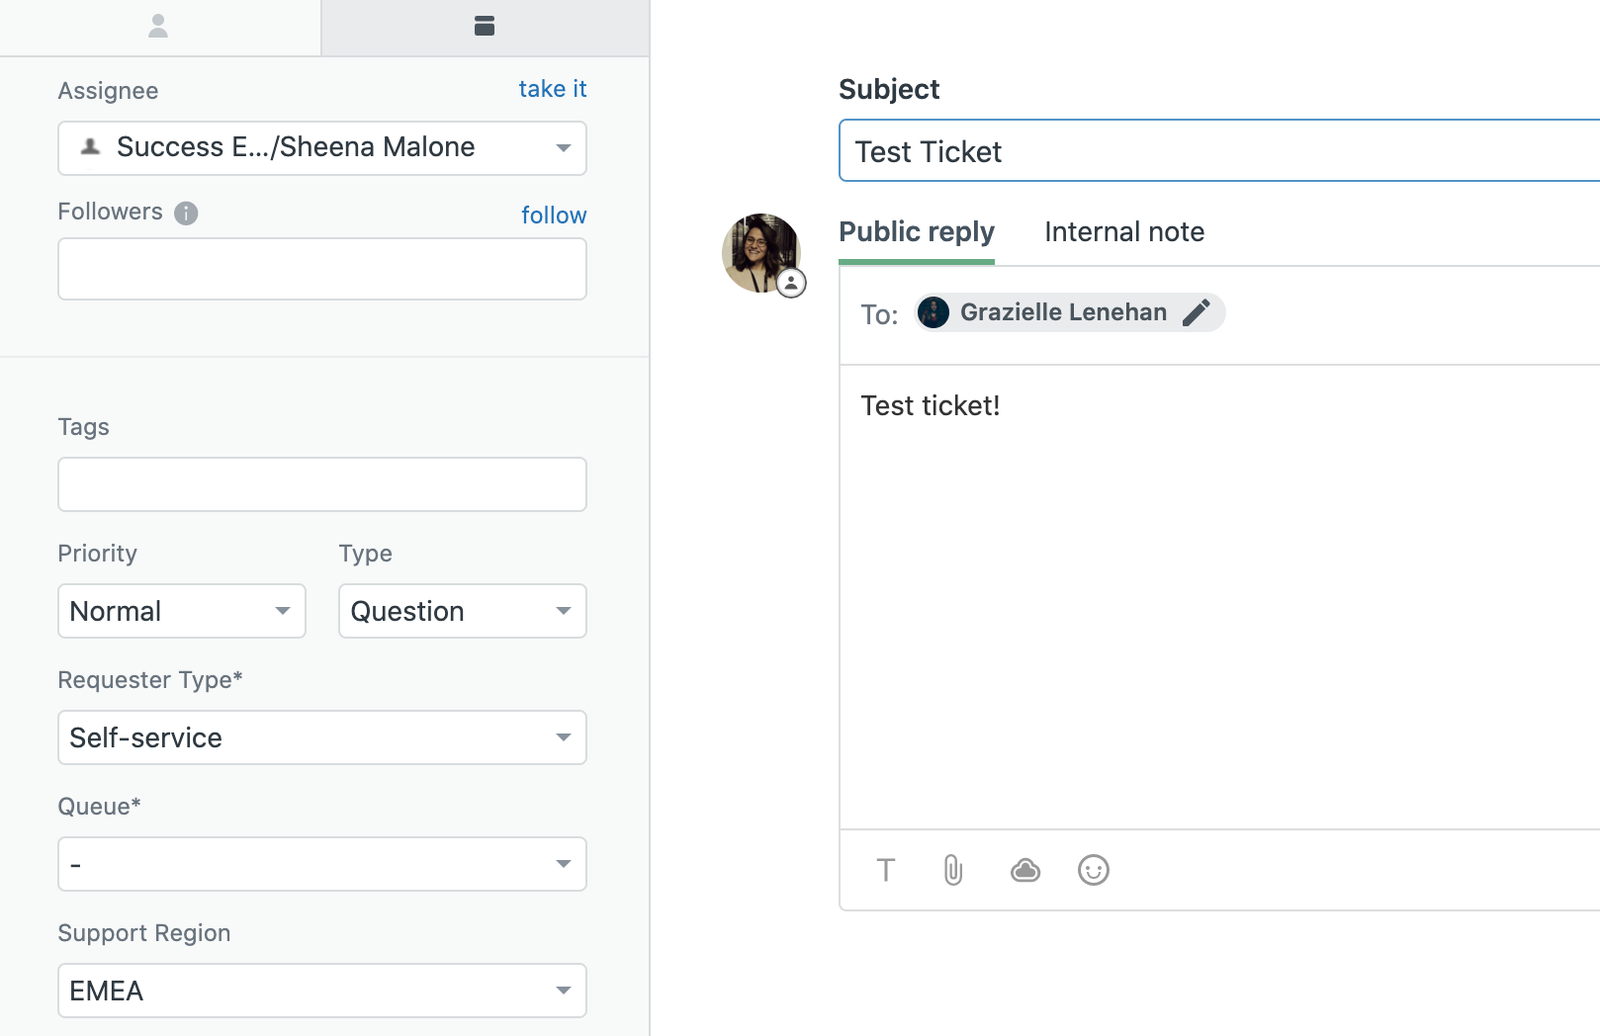
Task: Switch to the ticket fields panel icon
Action: [484, 25]
